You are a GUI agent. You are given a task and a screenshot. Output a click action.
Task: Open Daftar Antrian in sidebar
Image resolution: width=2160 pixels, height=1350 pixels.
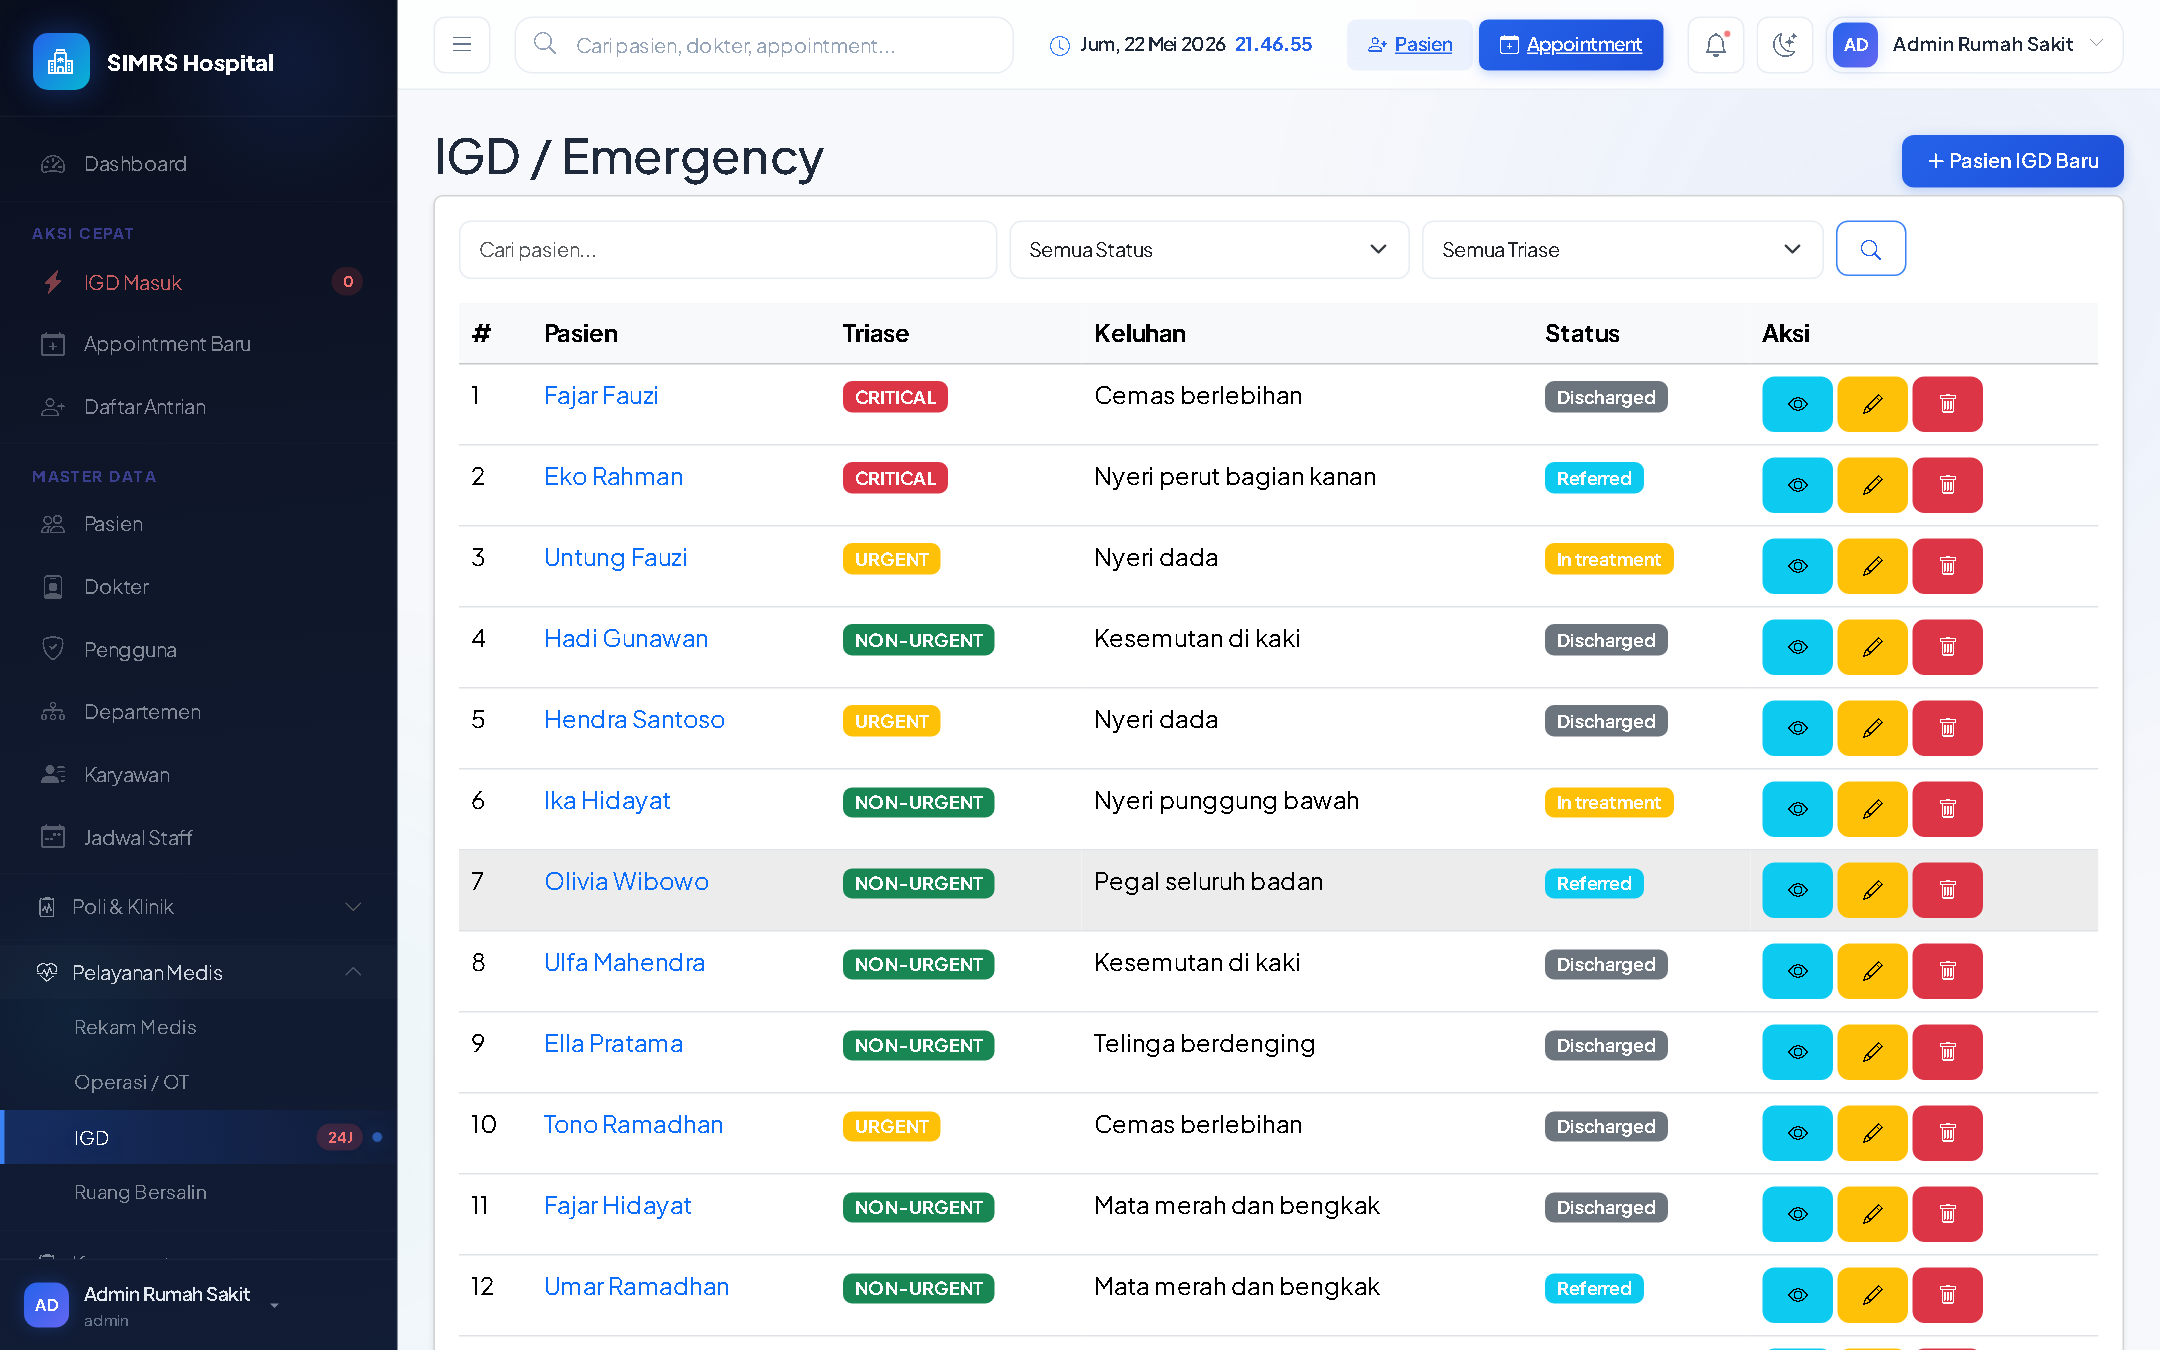[x=199, y=407]
